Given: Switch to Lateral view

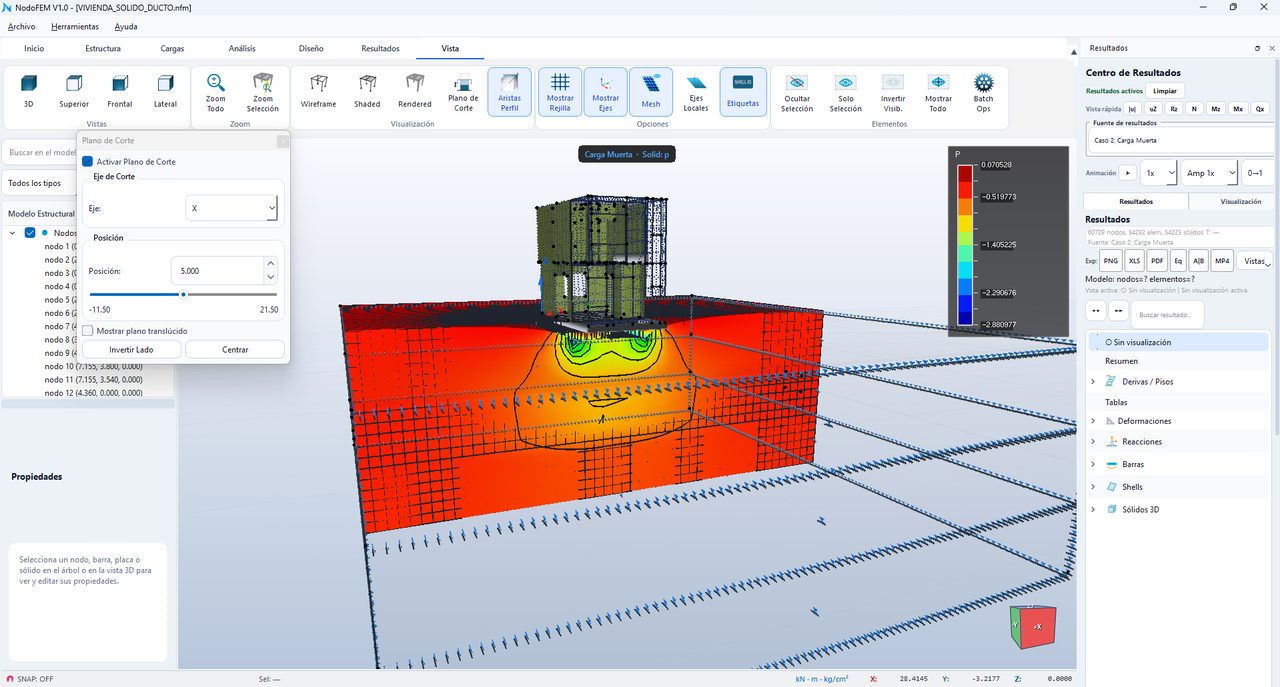Looking at the screenshot, I should pos(166,90).
